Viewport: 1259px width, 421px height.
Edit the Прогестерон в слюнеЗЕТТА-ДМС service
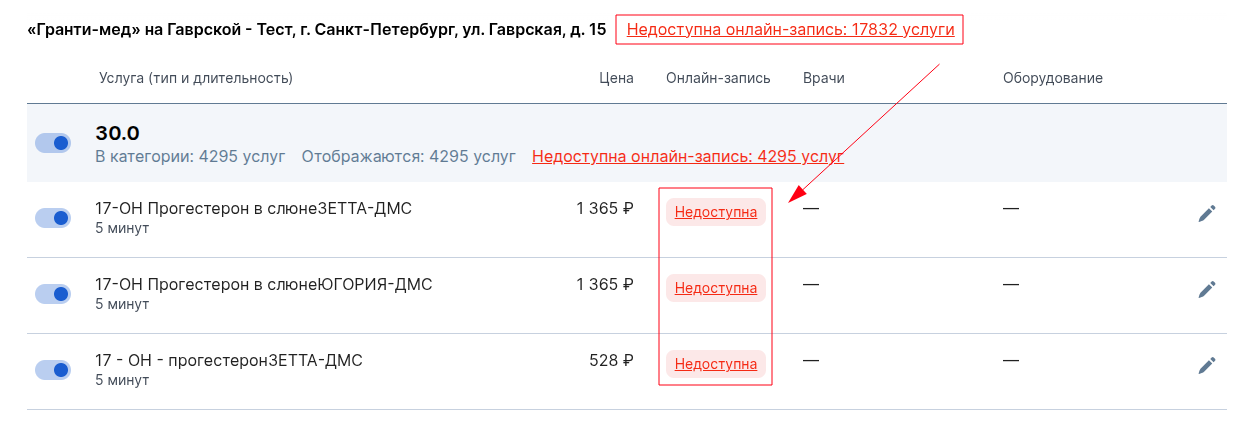(1207, 213)
